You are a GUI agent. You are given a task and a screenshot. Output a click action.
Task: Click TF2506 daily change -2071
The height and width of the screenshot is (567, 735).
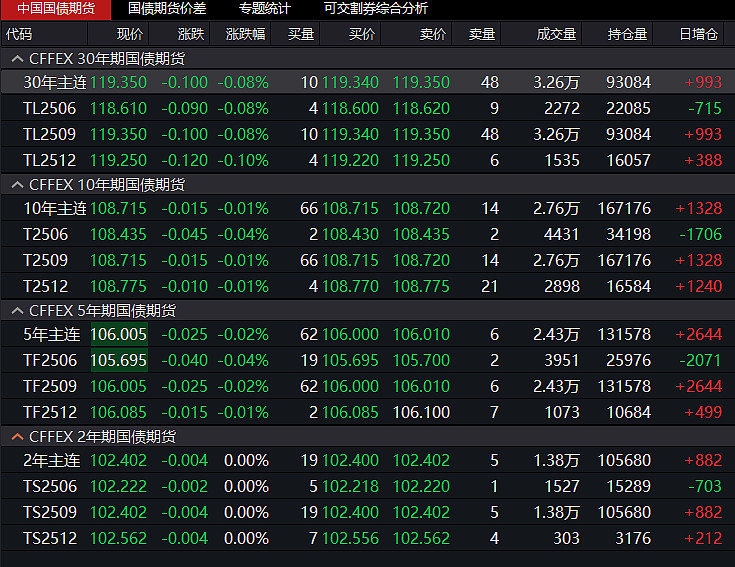tap(700, 360)
